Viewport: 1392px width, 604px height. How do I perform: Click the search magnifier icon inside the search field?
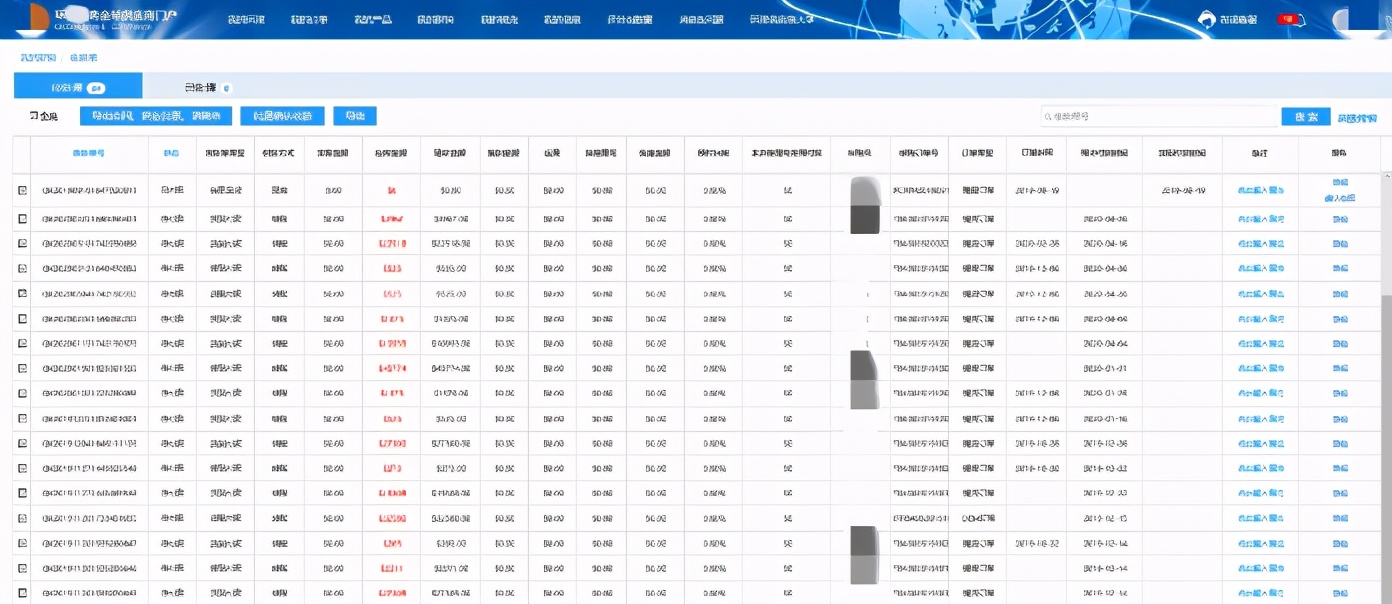pos(1048,118)
